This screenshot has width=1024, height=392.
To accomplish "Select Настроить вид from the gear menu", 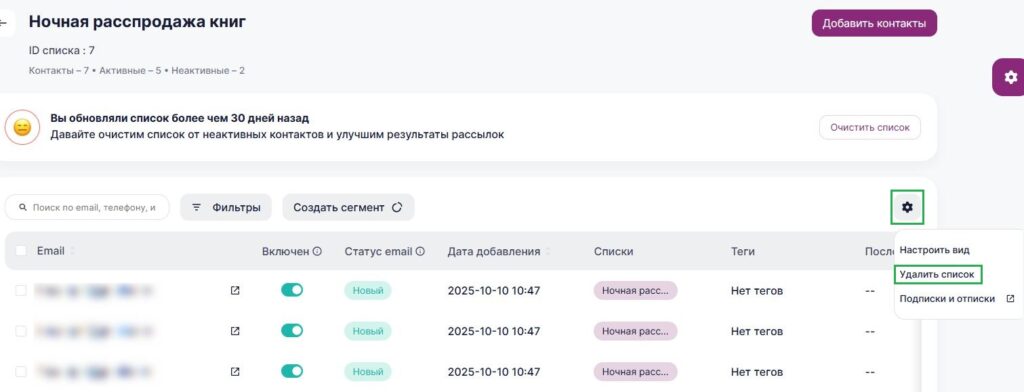I will tap(935, 250).
